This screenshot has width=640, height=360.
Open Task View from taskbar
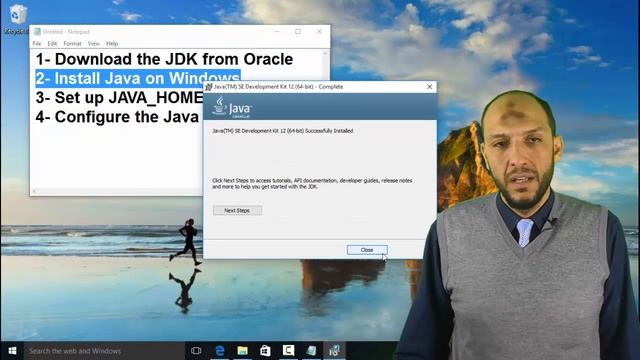196,351
